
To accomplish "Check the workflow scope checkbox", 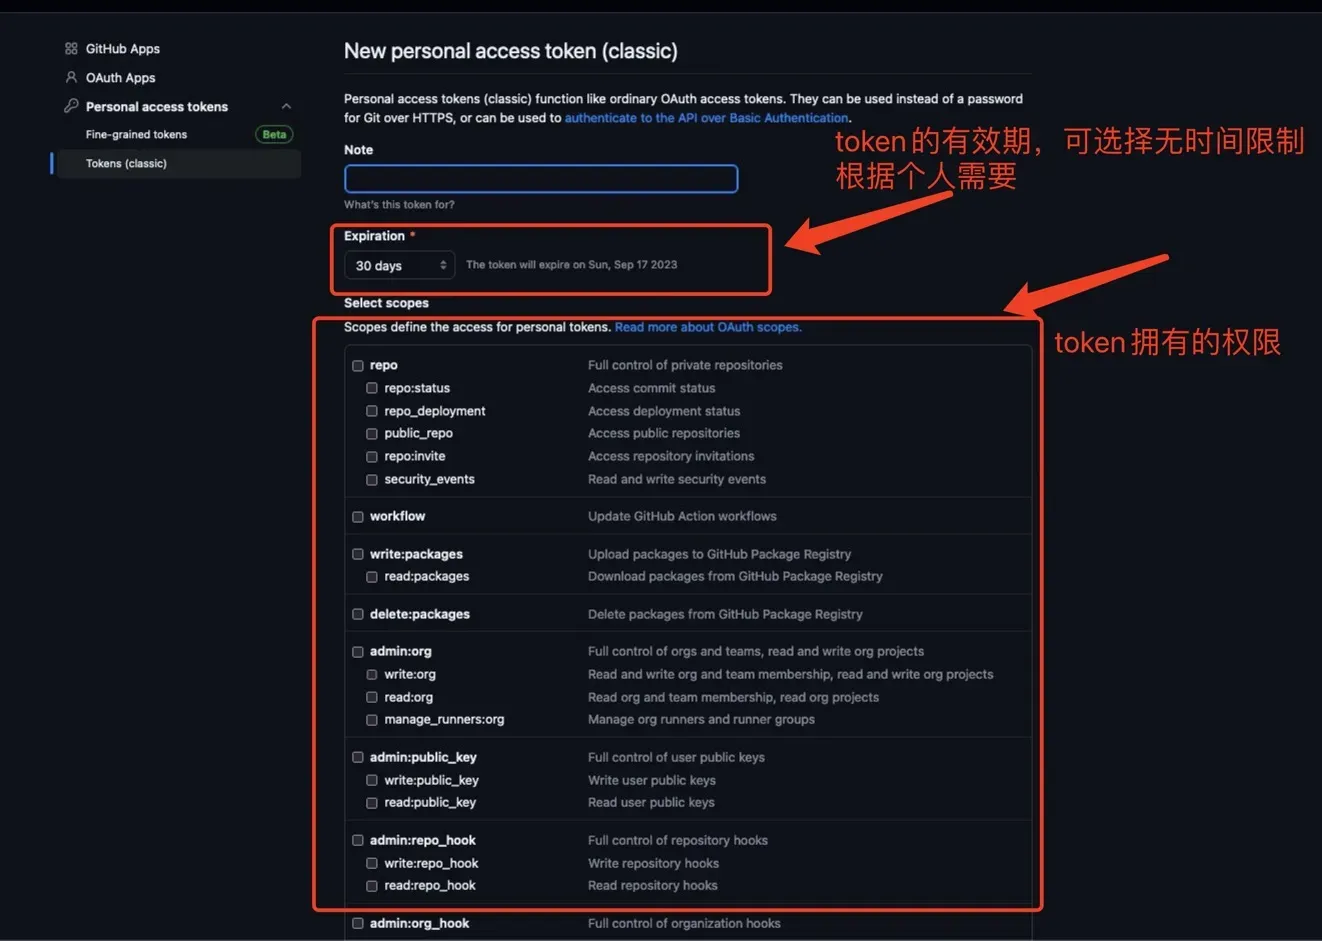I will tap(358, 517).
